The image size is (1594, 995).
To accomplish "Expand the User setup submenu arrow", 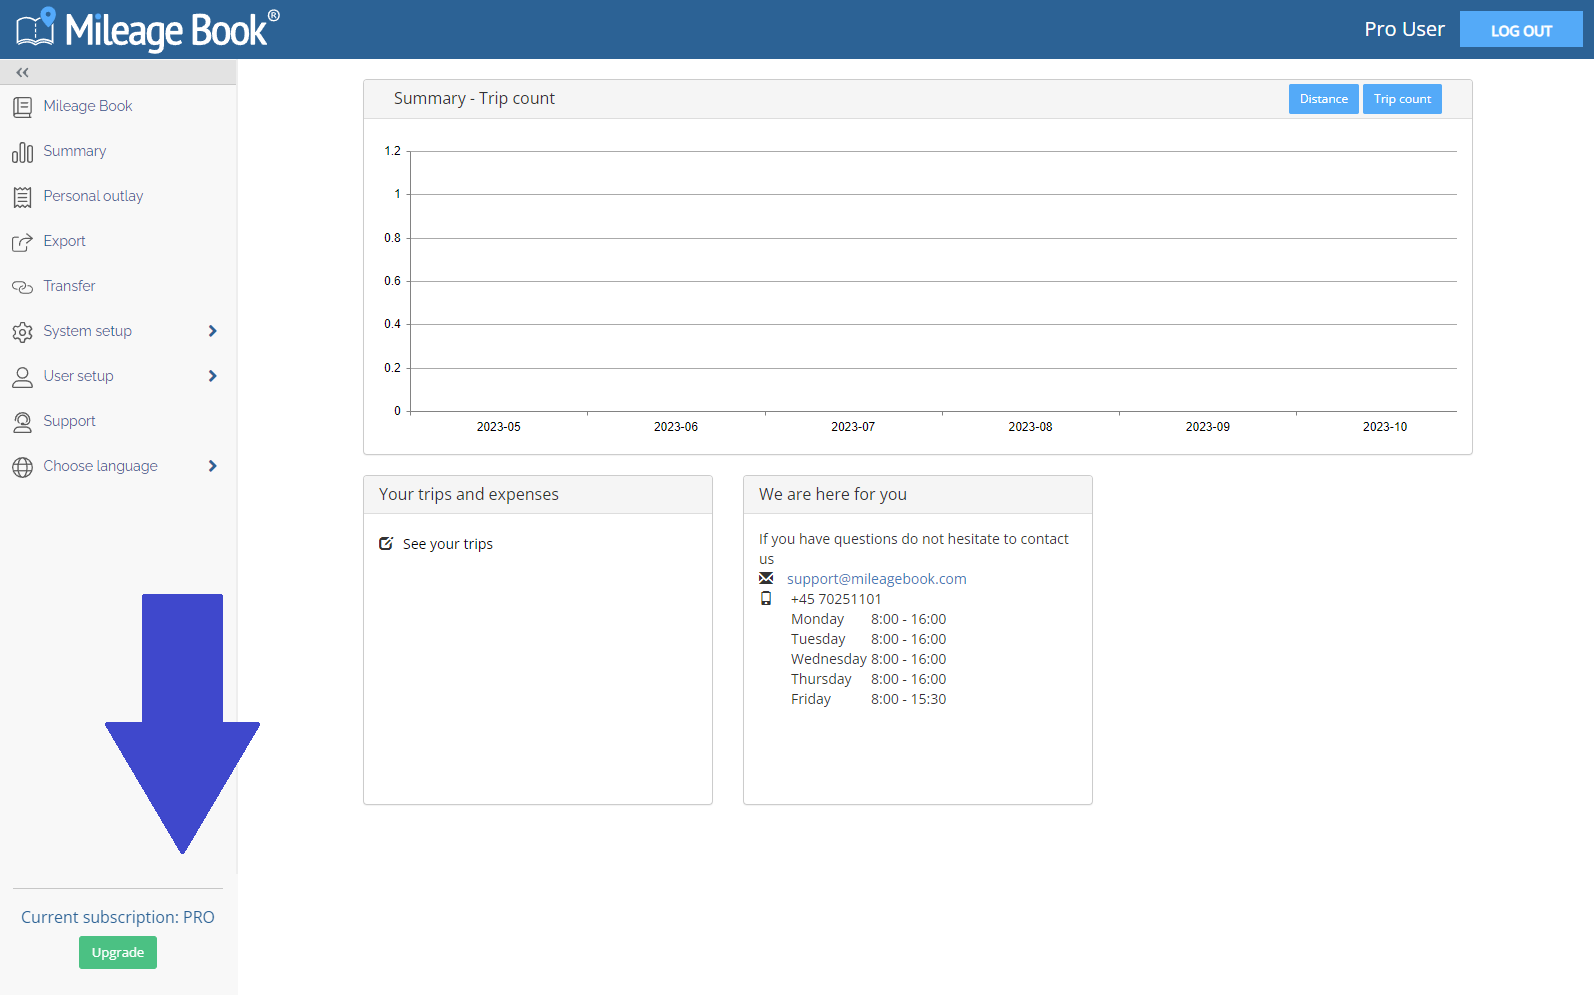I will pos(212,376).
